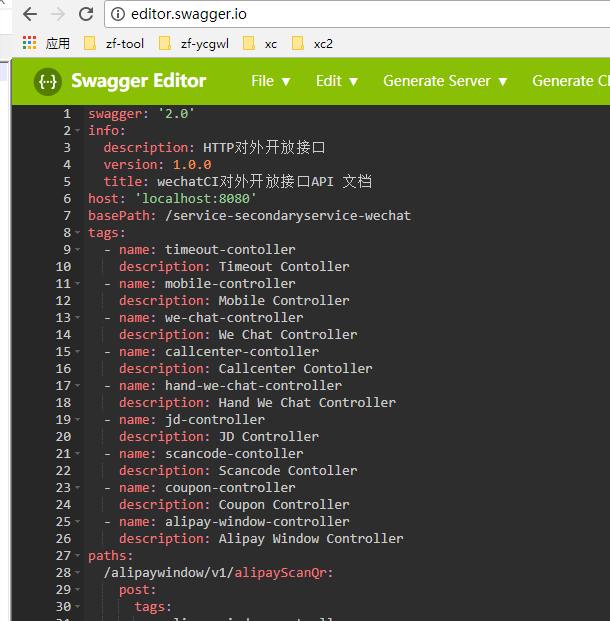Fold the alipayScanQr path at line 28
The image size is (610, 621).
click(78, 573)
